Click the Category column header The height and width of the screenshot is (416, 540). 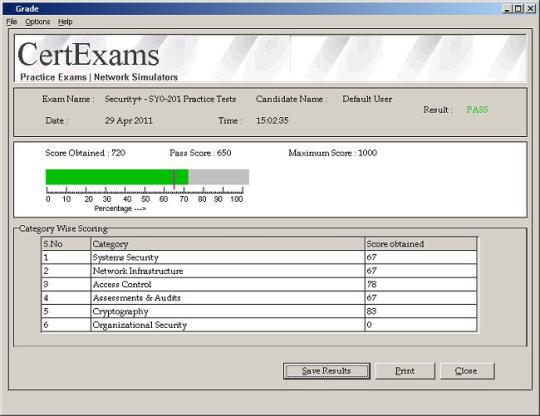click(228, 244)
